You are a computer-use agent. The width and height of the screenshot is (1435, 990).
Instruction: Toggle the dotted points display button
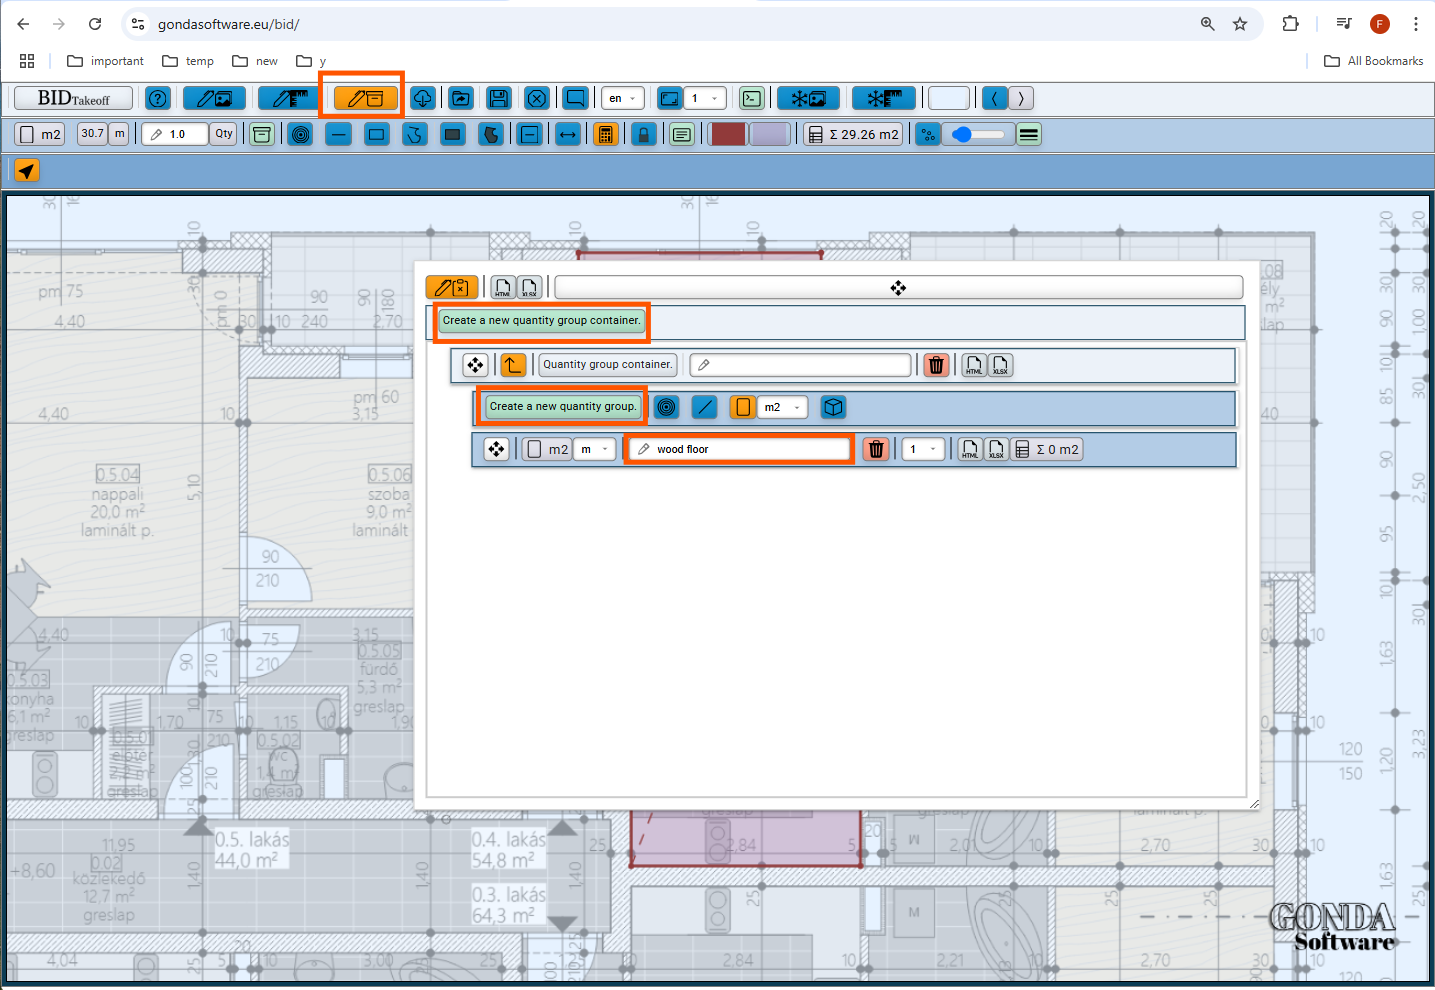pyautogui.click(x=928, y=134)
